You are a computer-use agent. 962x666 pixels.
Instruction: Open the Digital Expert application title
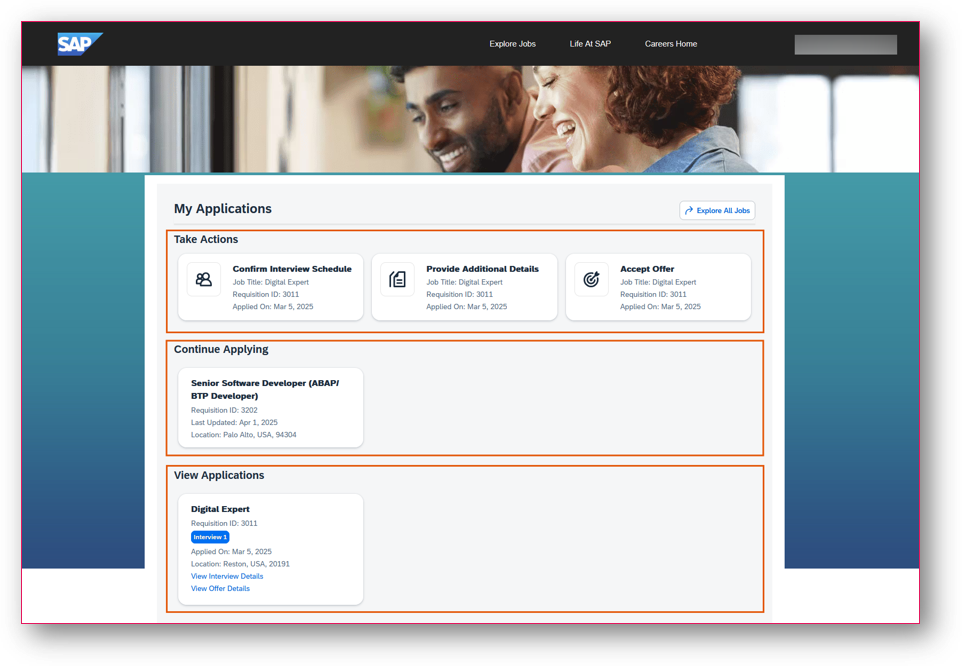tap(220, 509)
